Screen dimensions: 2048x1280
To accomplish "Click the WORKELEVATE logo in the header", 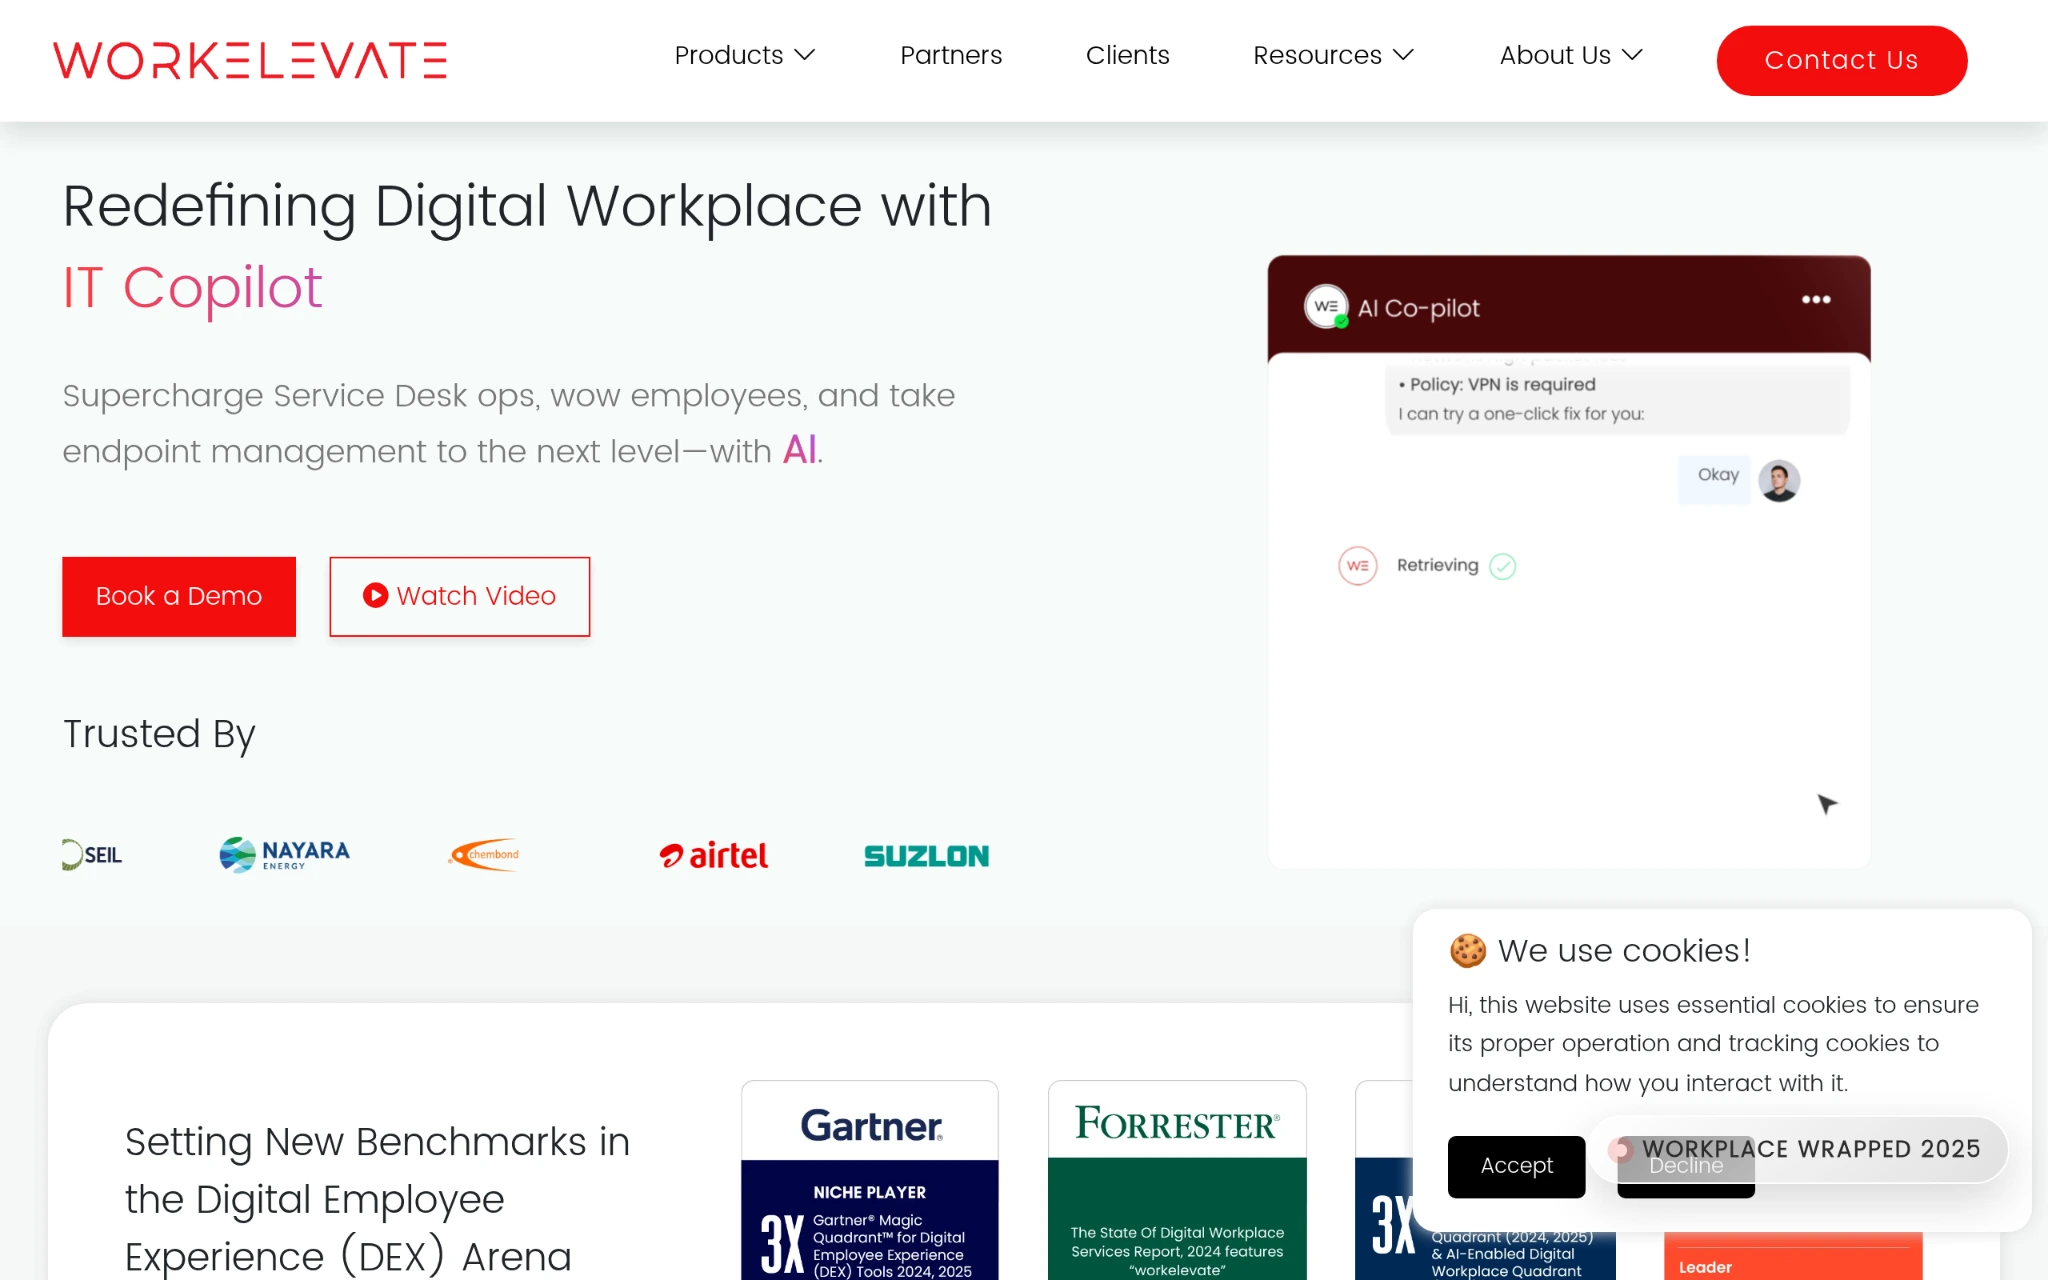I will click(x=250, y=60).
